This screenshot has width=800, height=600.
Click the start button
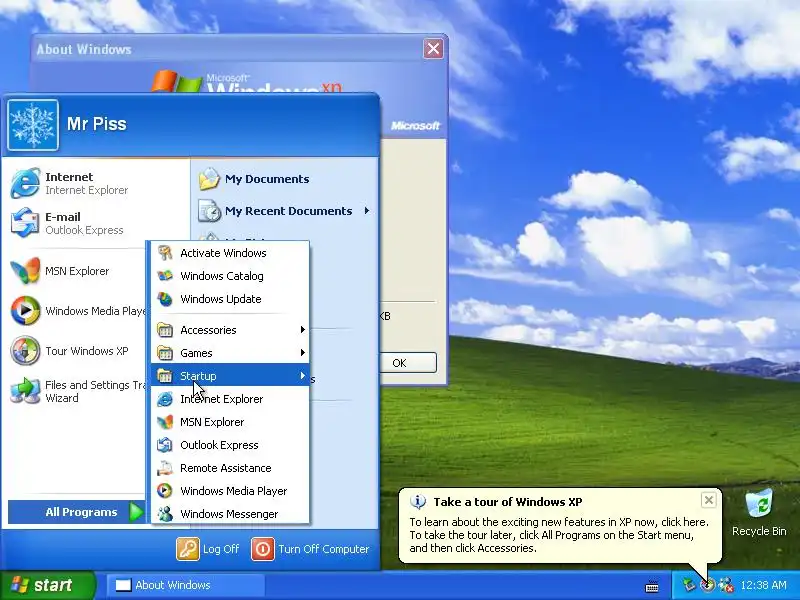coord(47,585)
